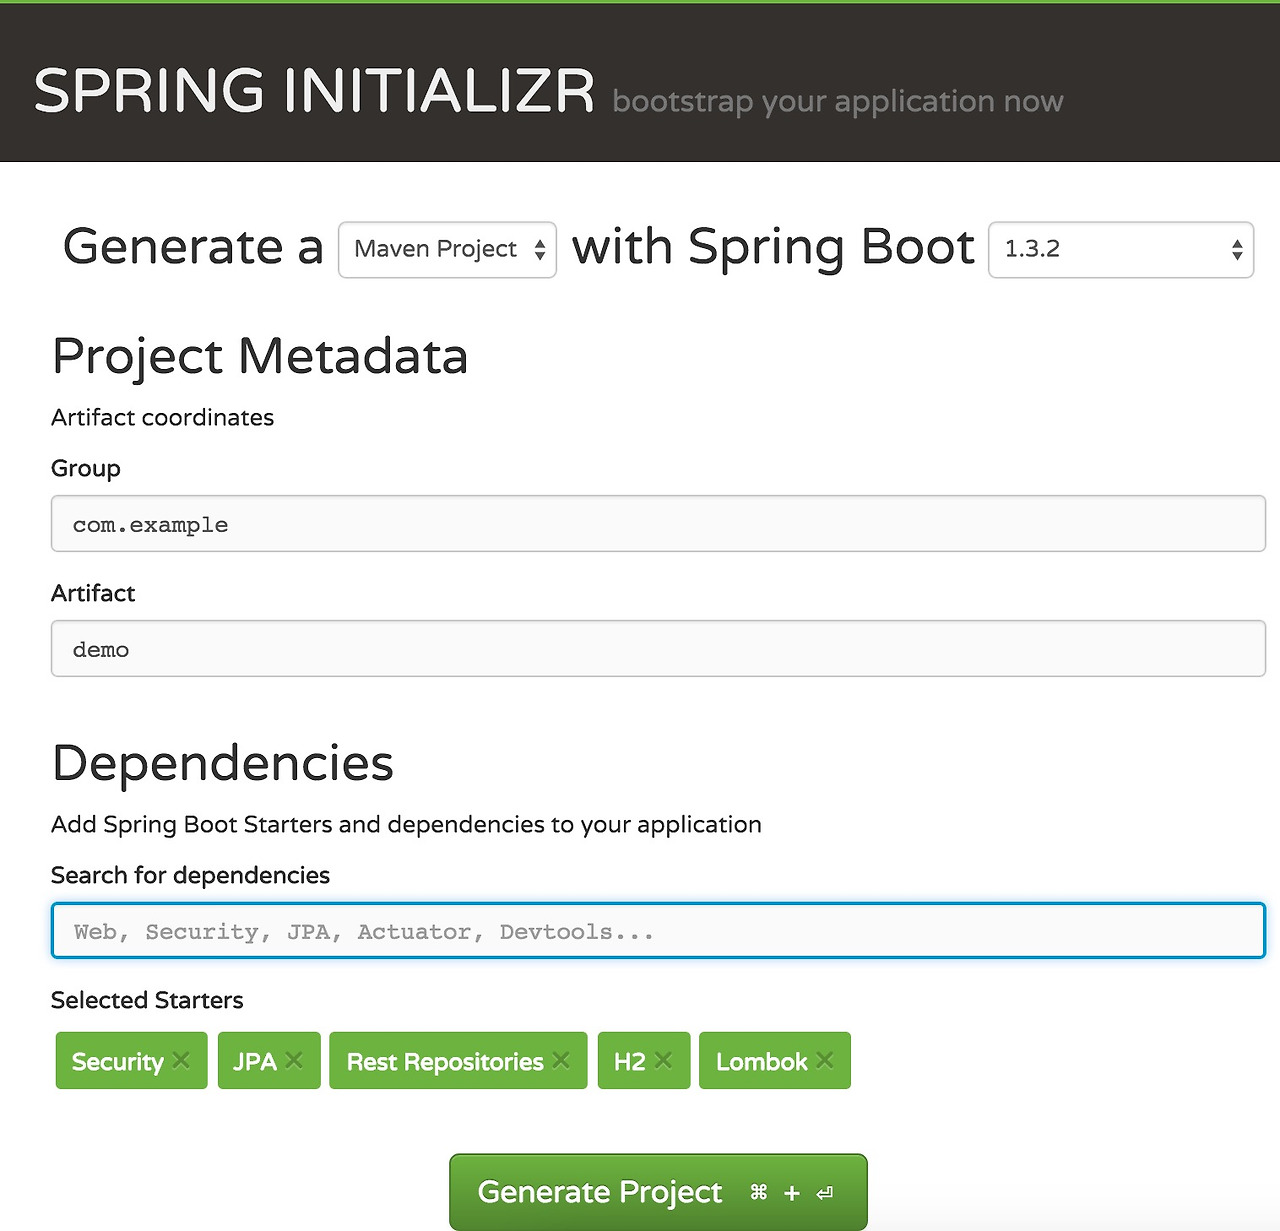Open the Spring Boot version 1.3.2 dropdown
The height and width of the screenshot is (1231, 1280).
click(1120, 250)
